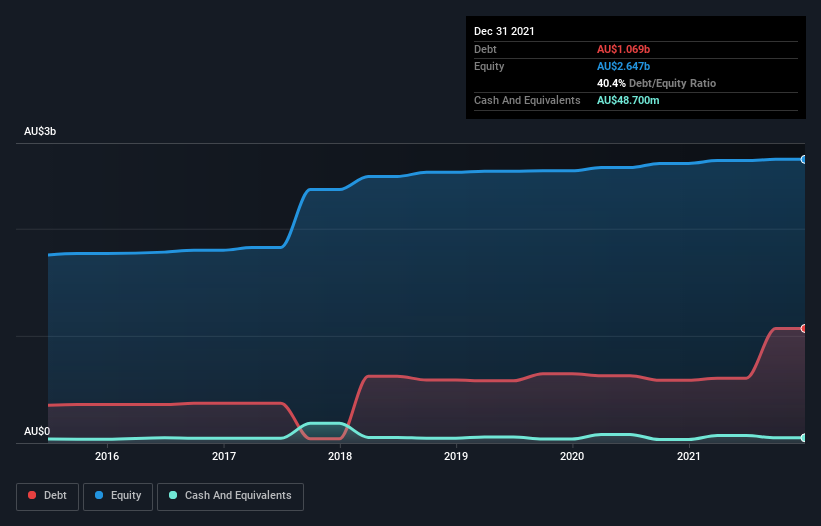Click the 40.4% Debt/Equity Ratio text
The image size is (821, 526).
click(x=657, y=83)
